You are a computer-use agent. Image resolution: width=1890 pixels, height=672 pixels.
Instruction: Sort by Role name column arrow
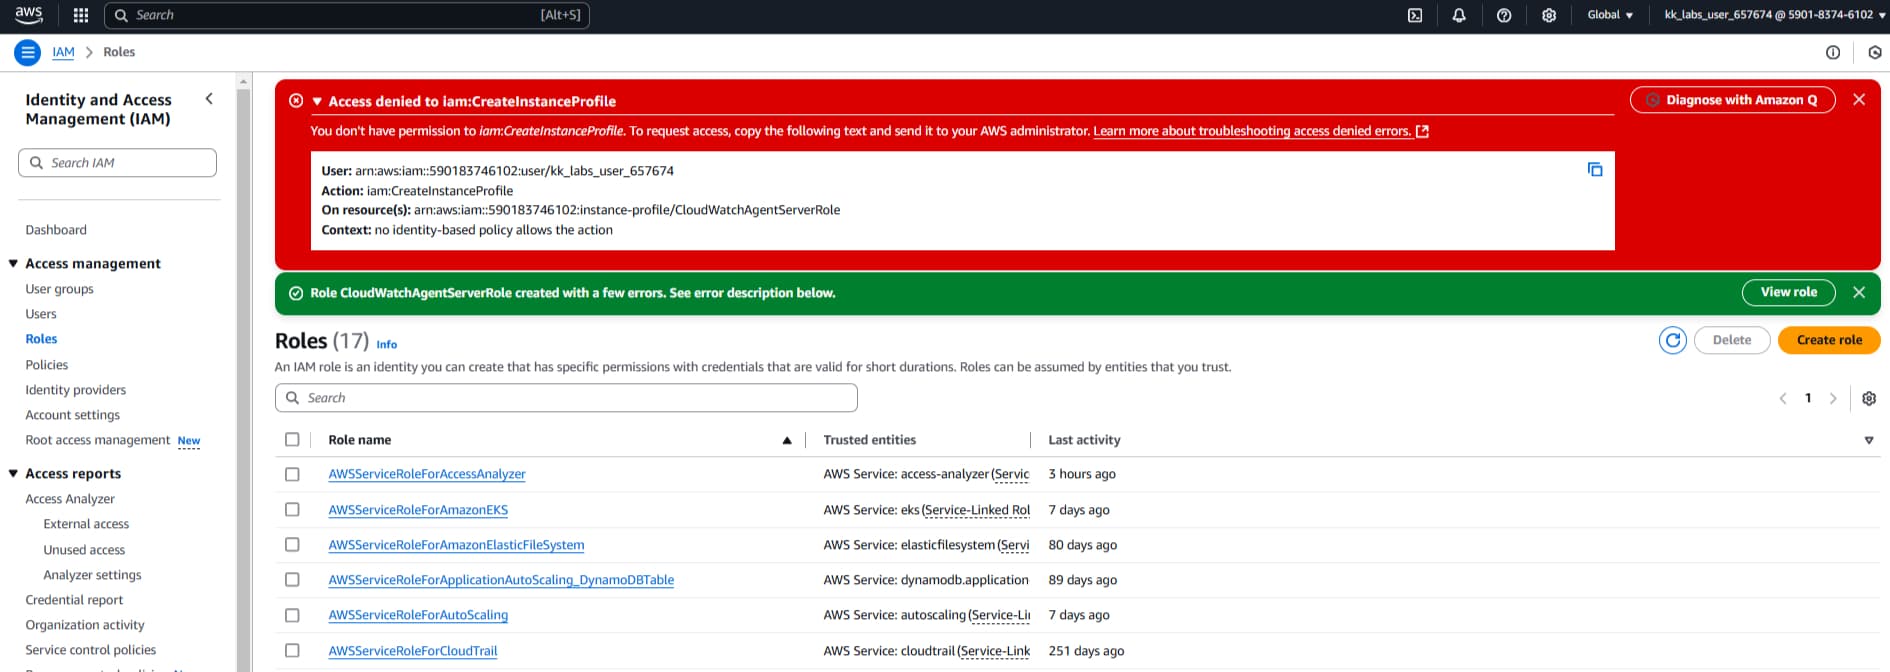(x=787, y=440)
